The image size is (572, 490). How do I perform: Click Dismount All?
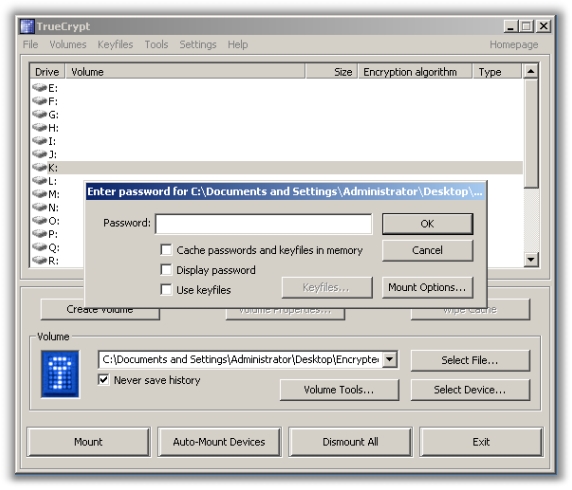350,442
